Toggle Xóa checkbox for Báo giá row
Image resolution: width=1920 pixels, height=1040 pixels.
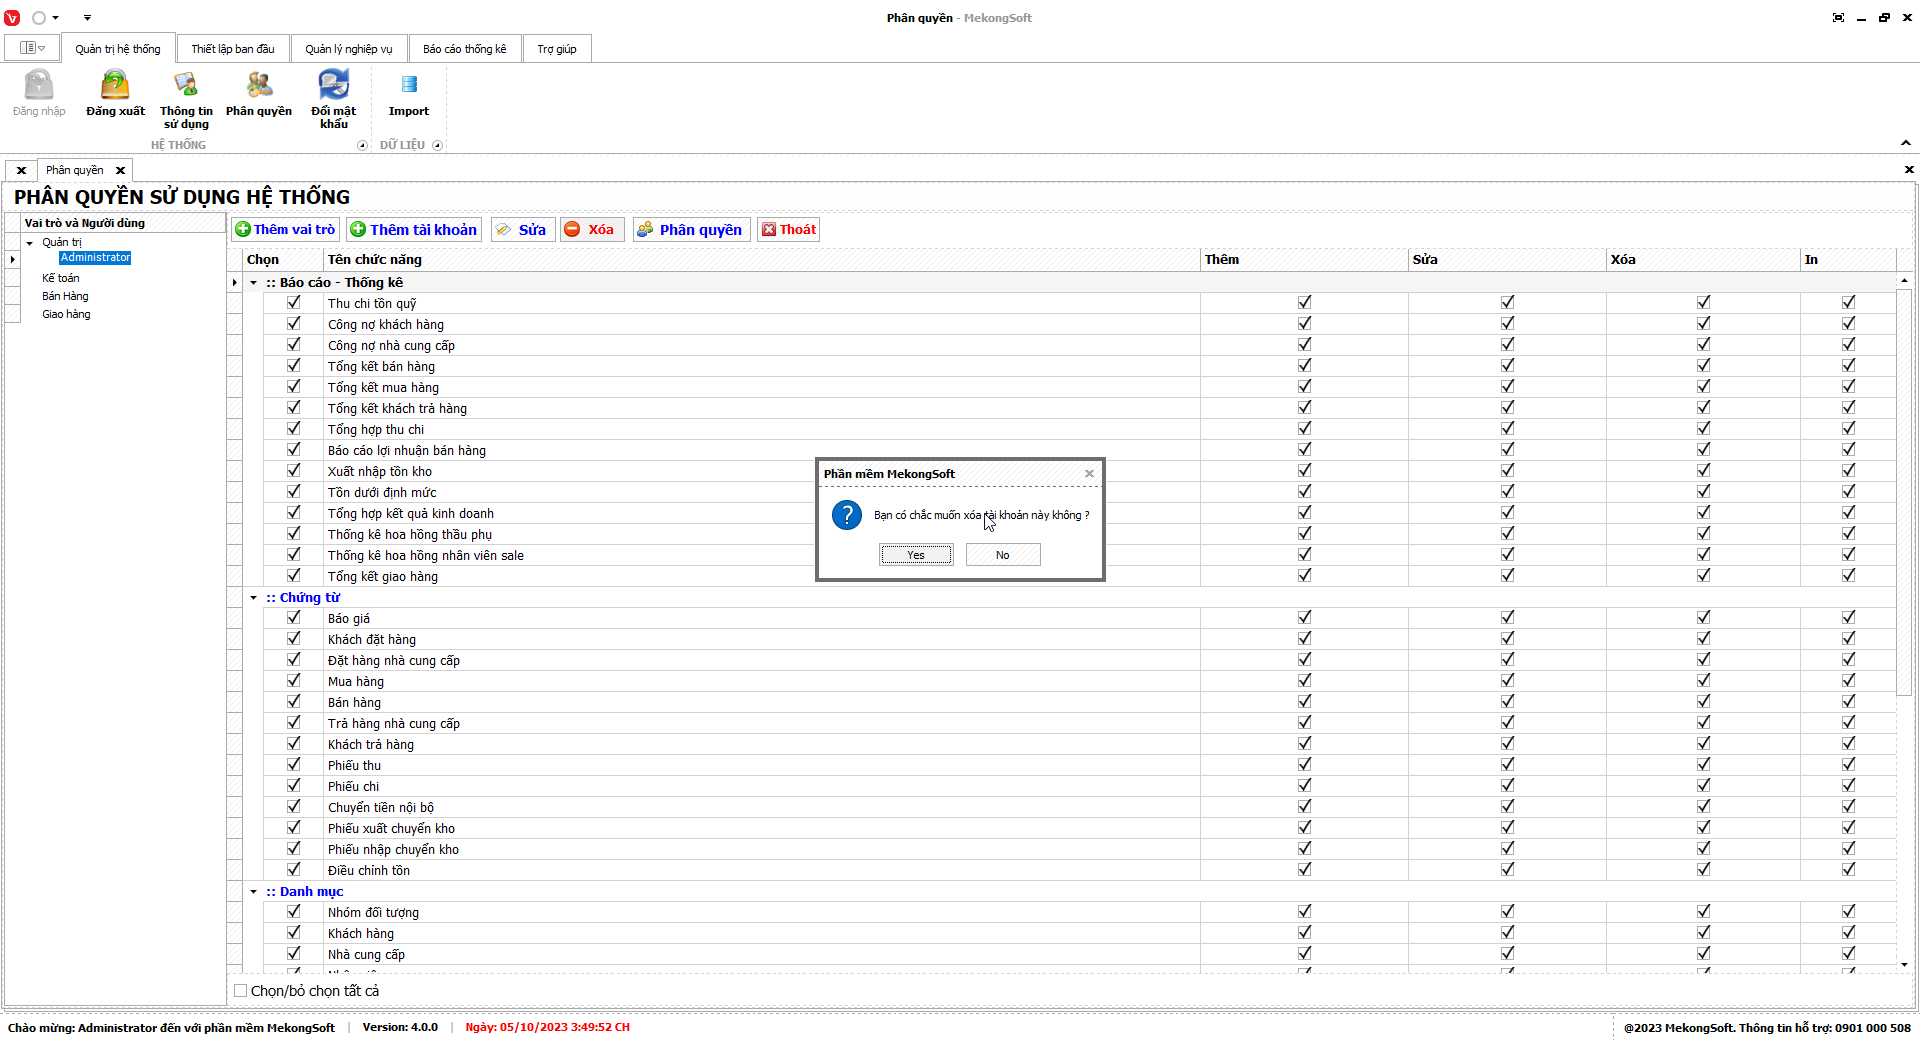coord(1704,617)
